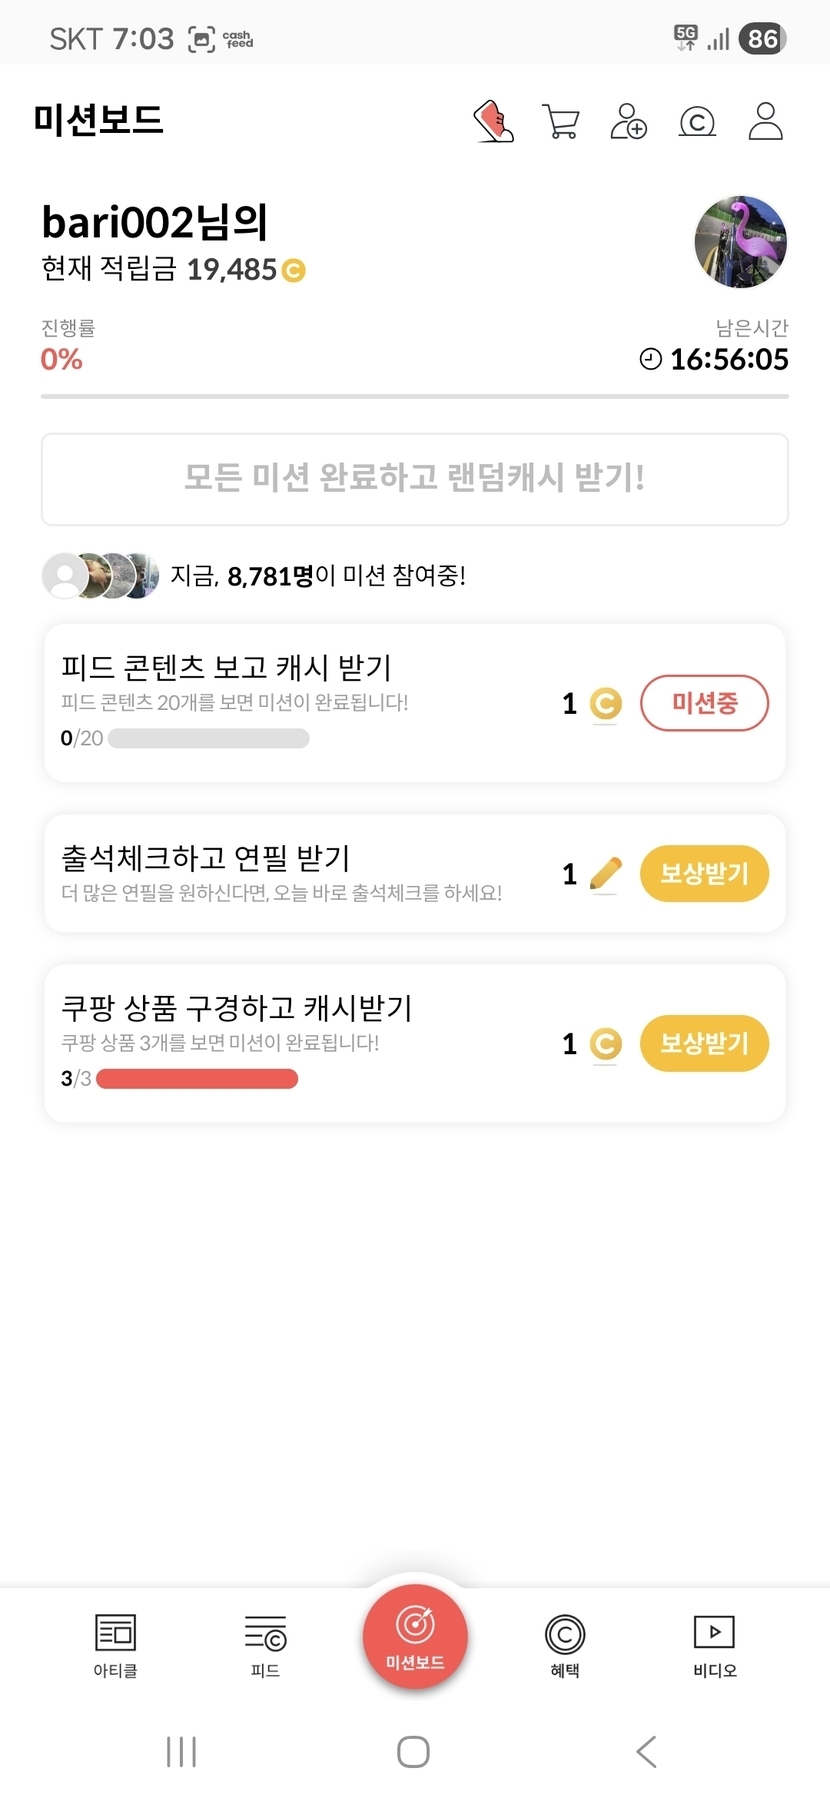The height and width of the screenshot is (1798, 830).
Task: Claim 보상받기 for attendance check mission
Action: click(704, 874)
